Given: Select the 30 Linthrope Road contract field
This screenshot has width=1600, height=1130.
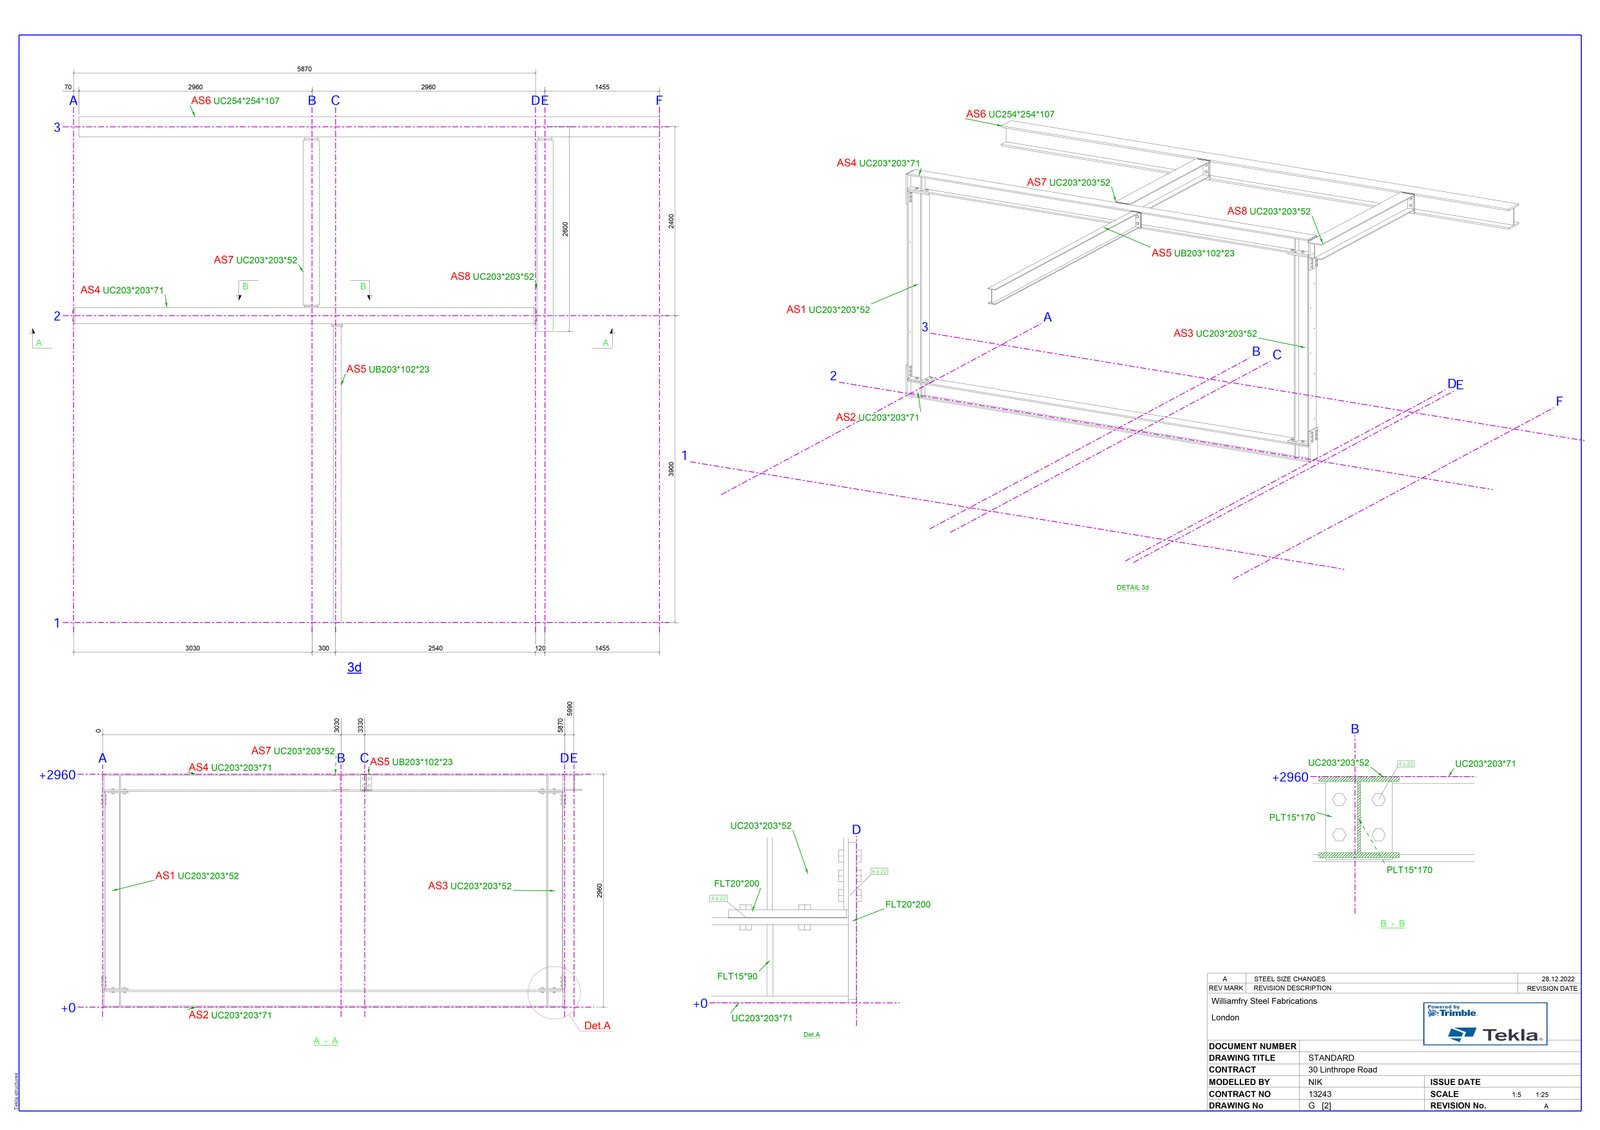Looking at the screenshot, I should click(1342, 1070).
